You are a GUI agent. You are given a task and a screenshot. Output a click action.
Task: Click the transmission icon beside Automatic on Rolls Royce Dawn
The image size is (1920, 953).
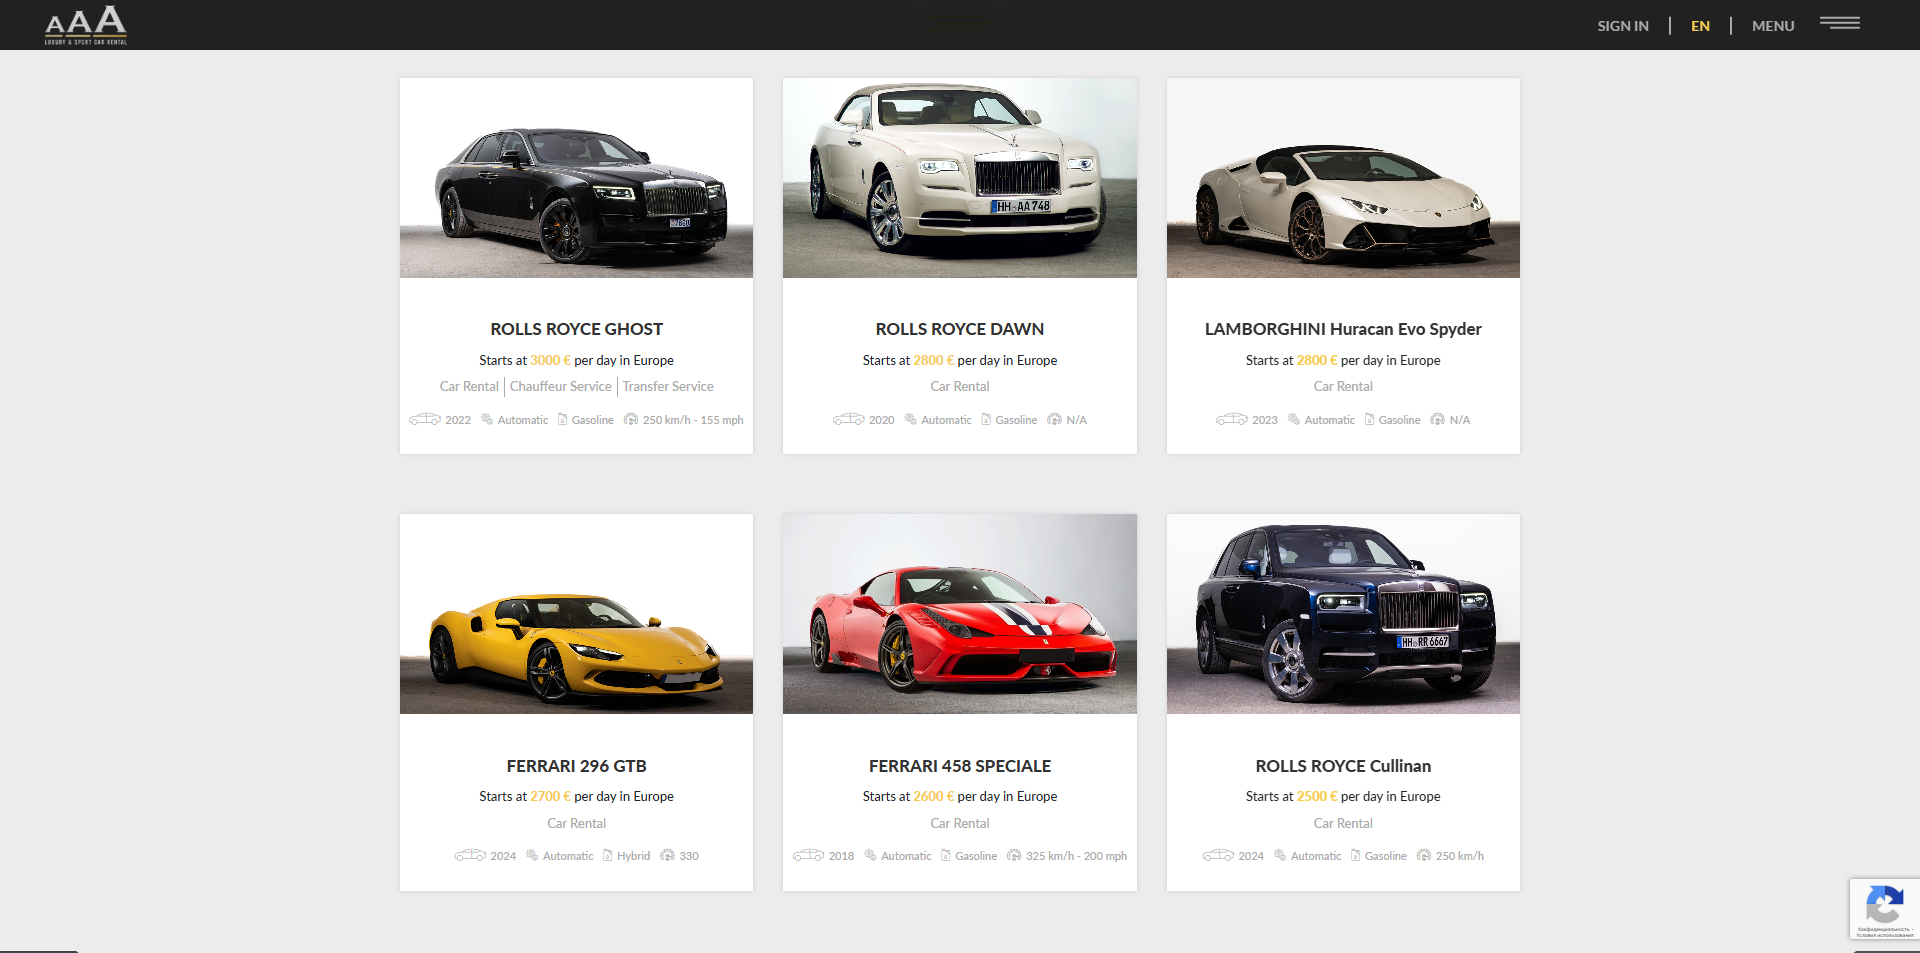[x=909, y=420]
